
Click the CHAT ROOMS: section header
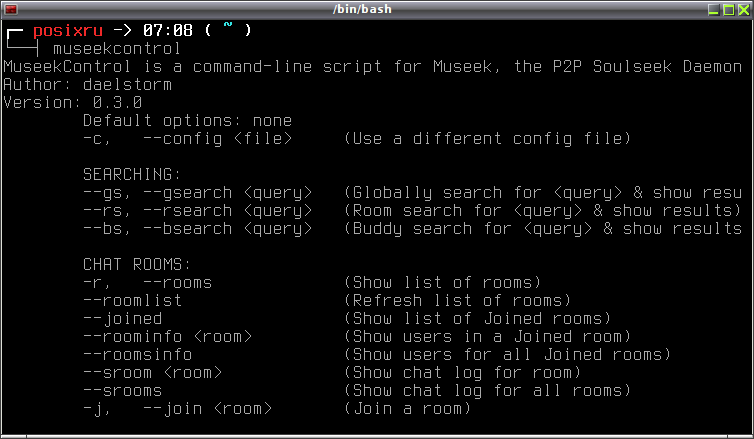coord(137,264)
